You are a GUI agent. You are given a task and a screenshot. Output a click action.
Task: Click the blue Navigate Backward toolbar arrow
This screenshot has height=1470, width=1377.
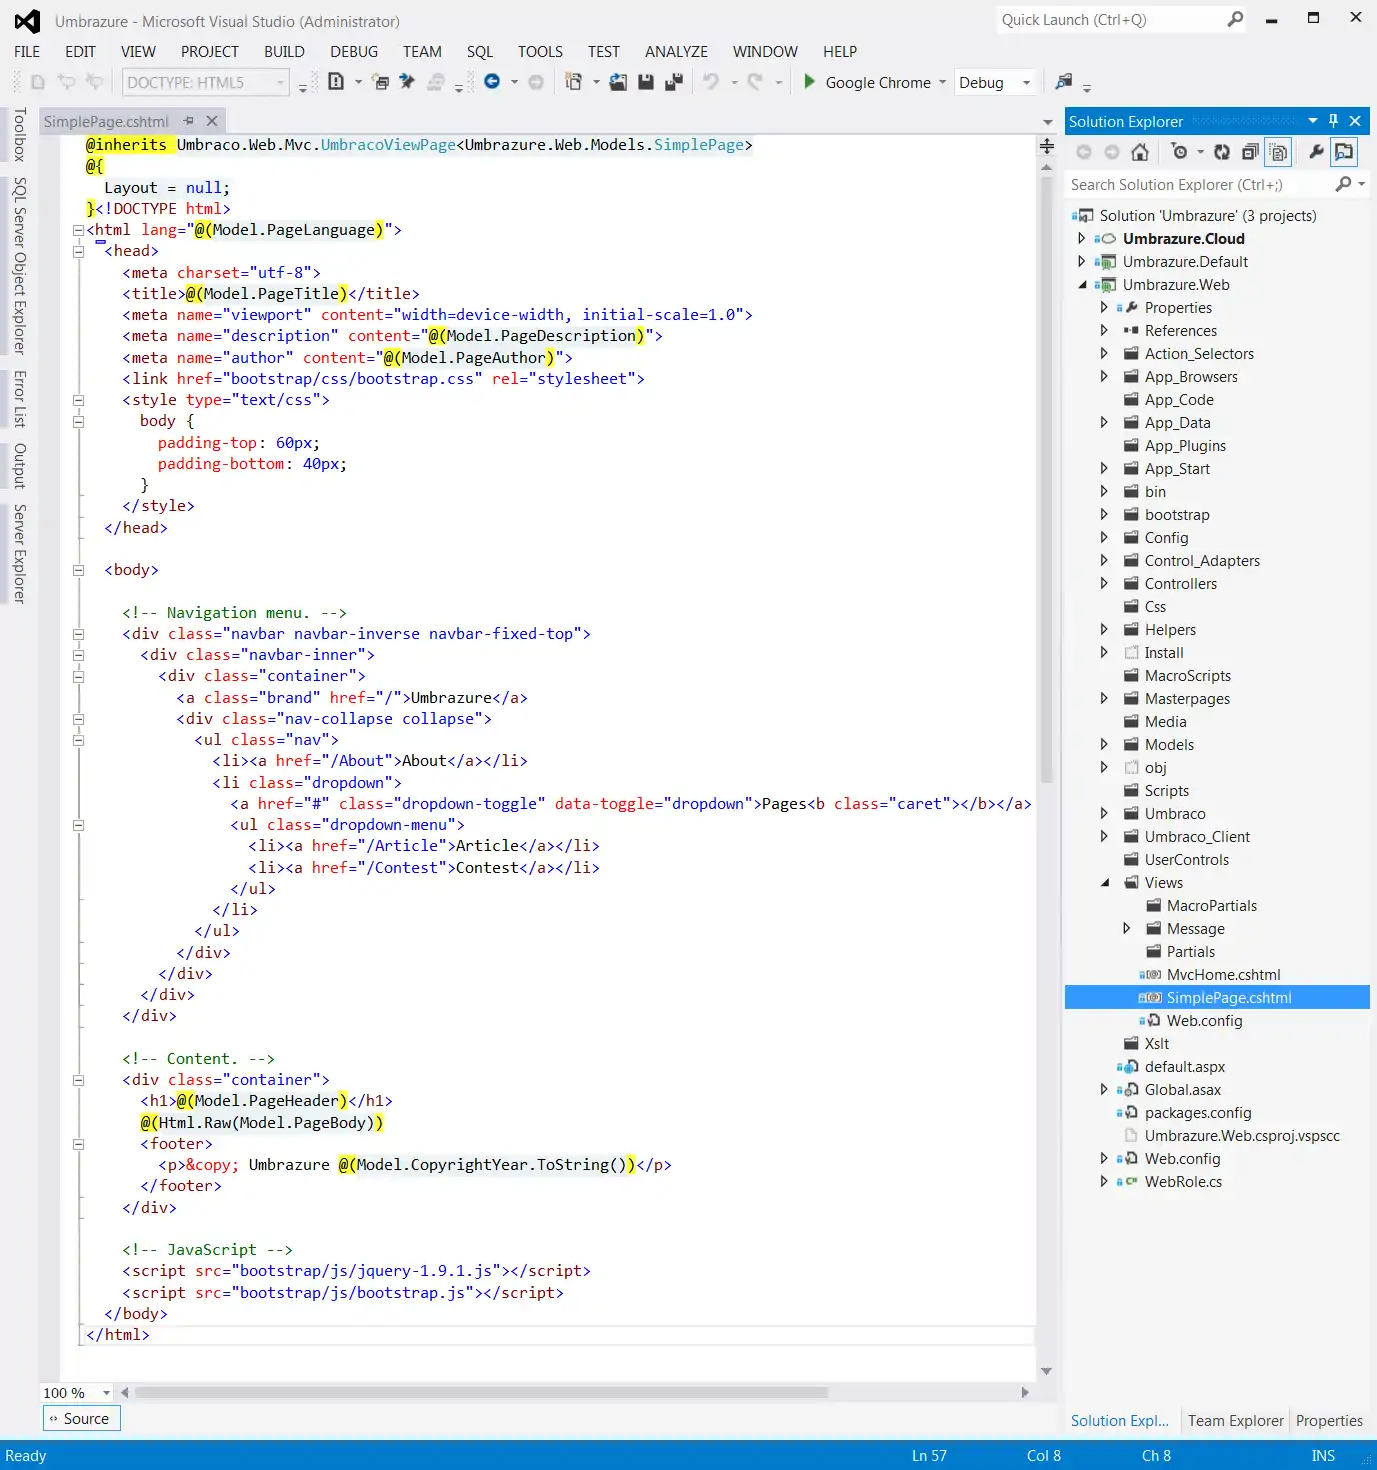(492, 82)
